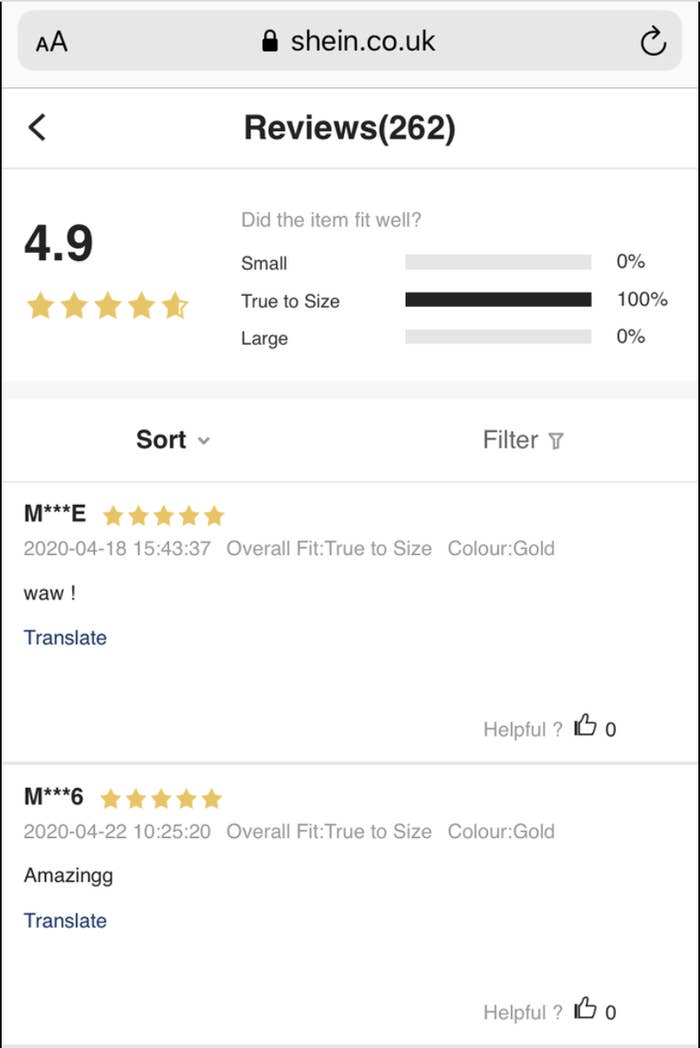Open the AA text size menu
This screenshot has height=1048, width=700.
click(51, 42)
